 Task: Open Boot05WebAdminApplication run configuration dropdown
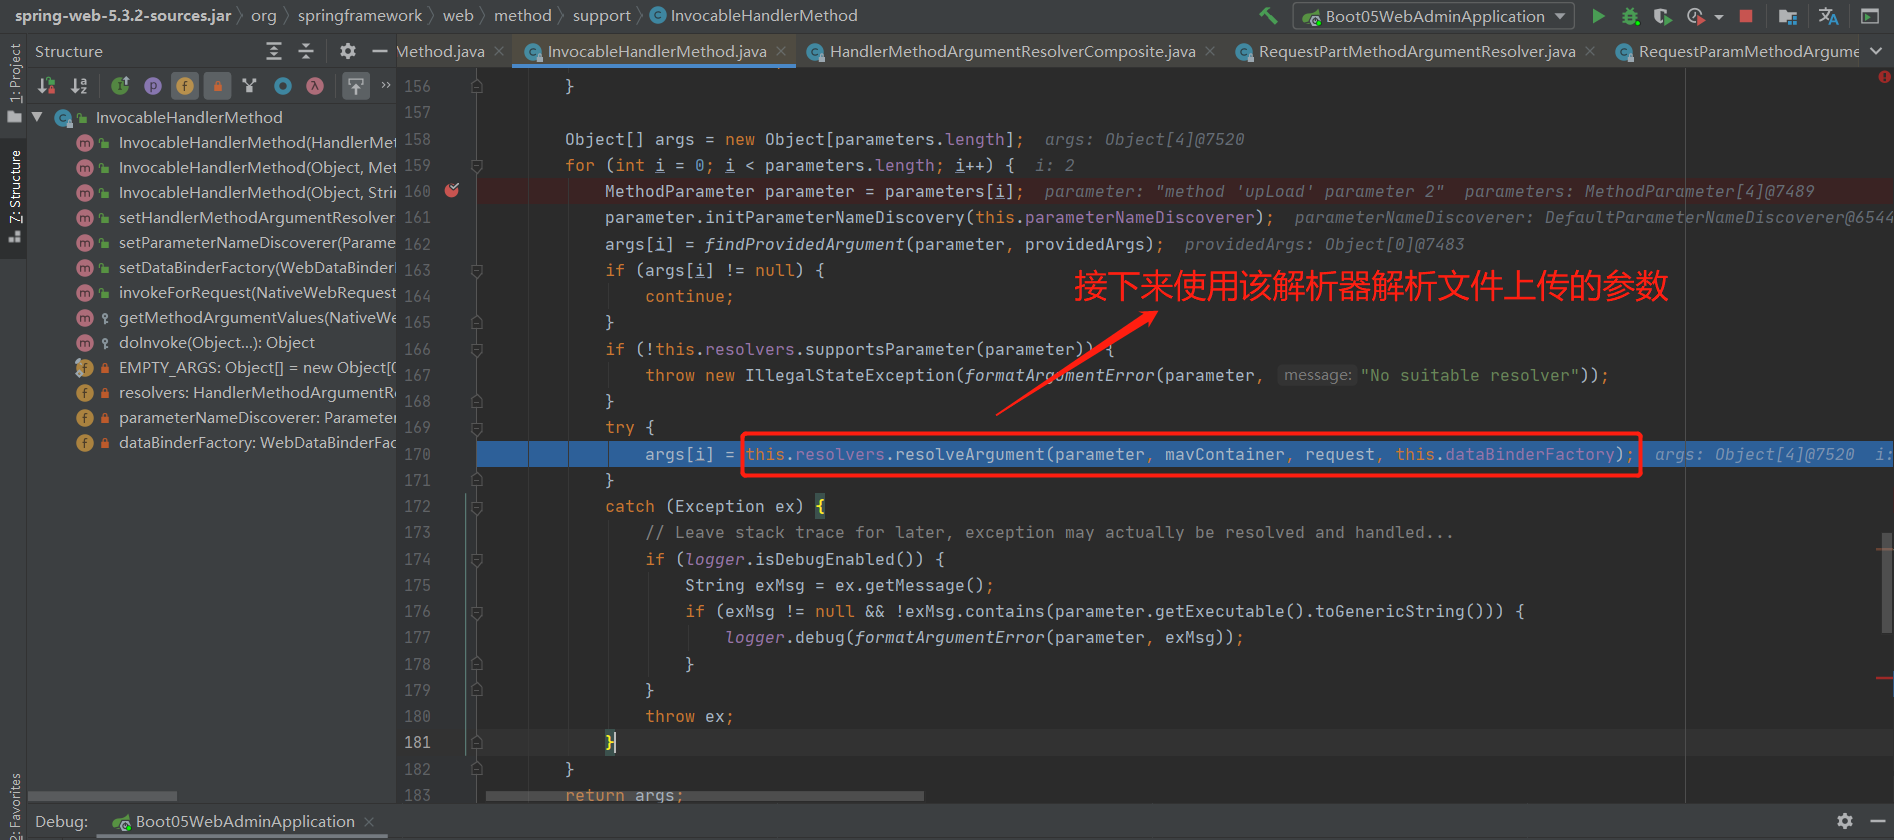click(1434, 16)
